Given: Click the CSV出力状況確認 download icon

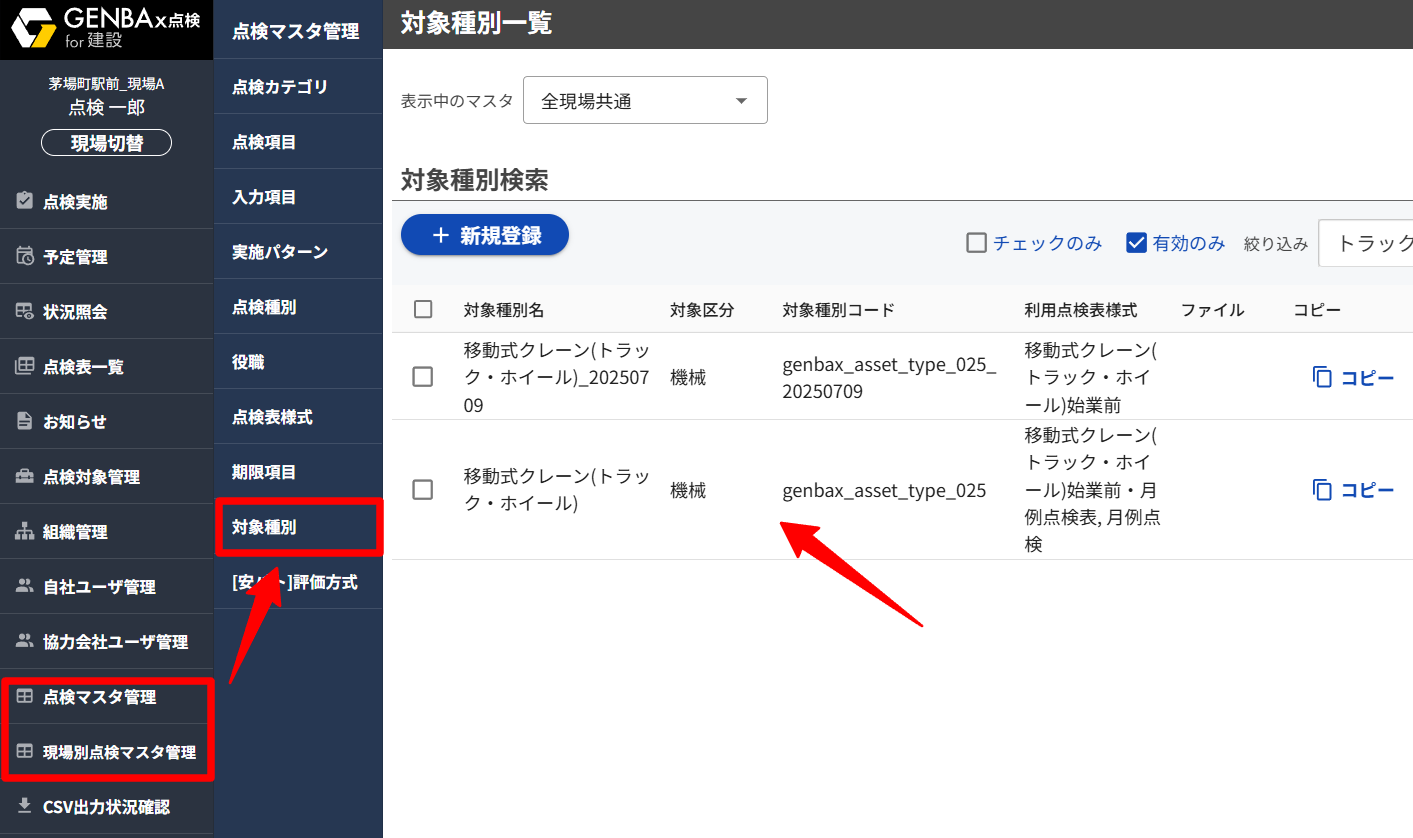Looking at the screenshot, I should pyautogui.click(x=25, y=806).
